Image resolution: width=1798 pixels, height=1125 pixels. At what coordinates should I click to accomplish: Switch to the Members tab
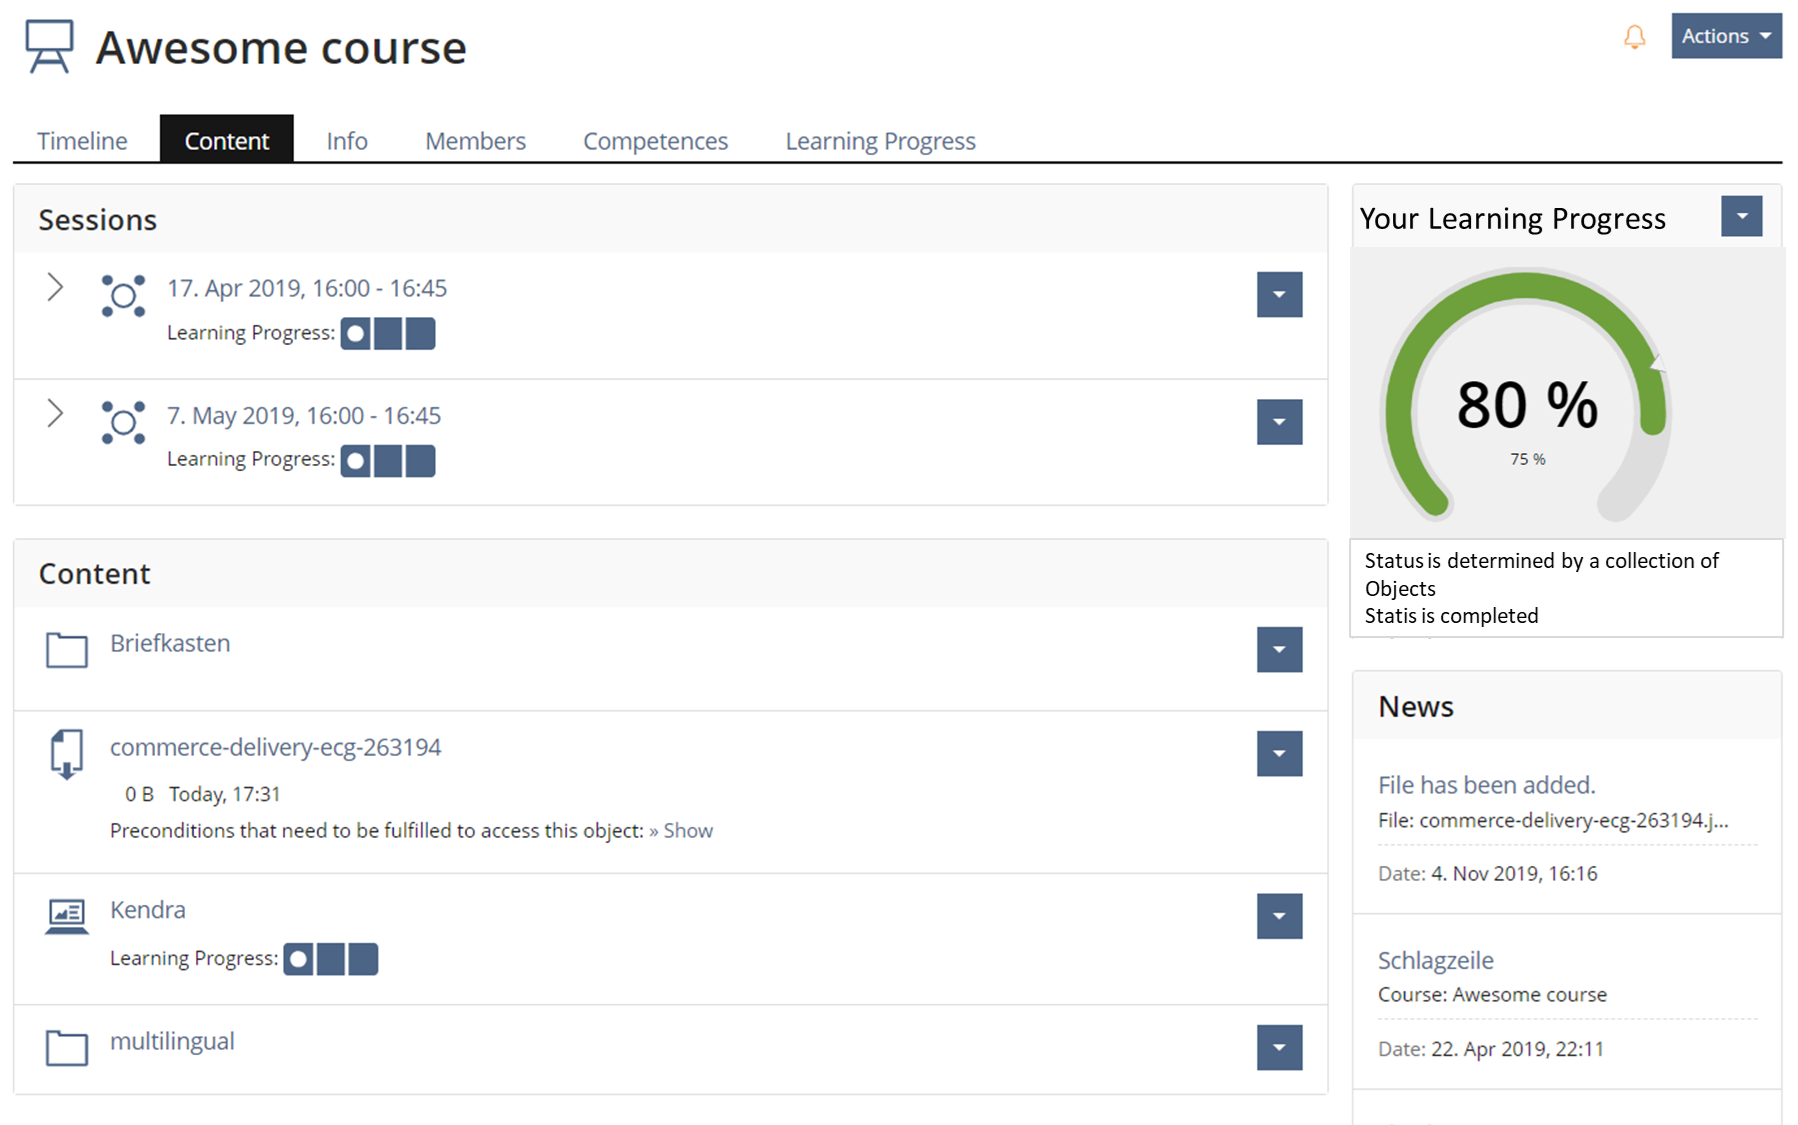tap(475, 141)
